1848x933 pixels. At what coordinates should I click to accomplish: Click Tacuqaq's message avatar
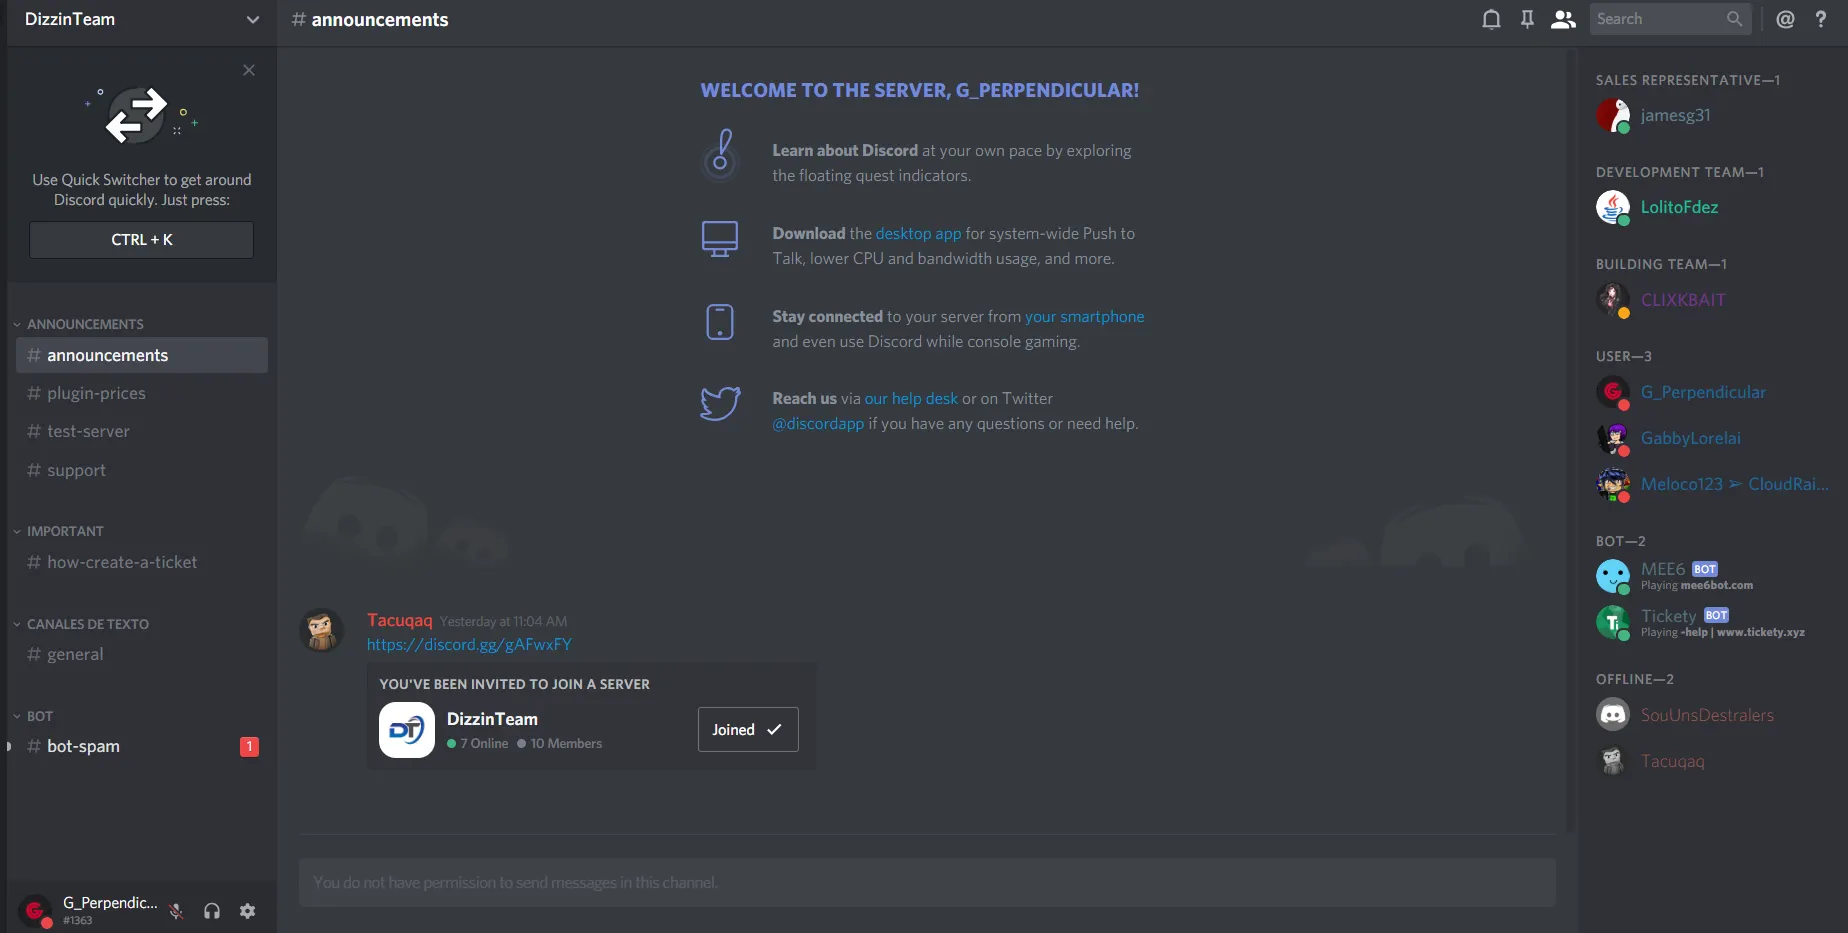[x=322, y=630]
